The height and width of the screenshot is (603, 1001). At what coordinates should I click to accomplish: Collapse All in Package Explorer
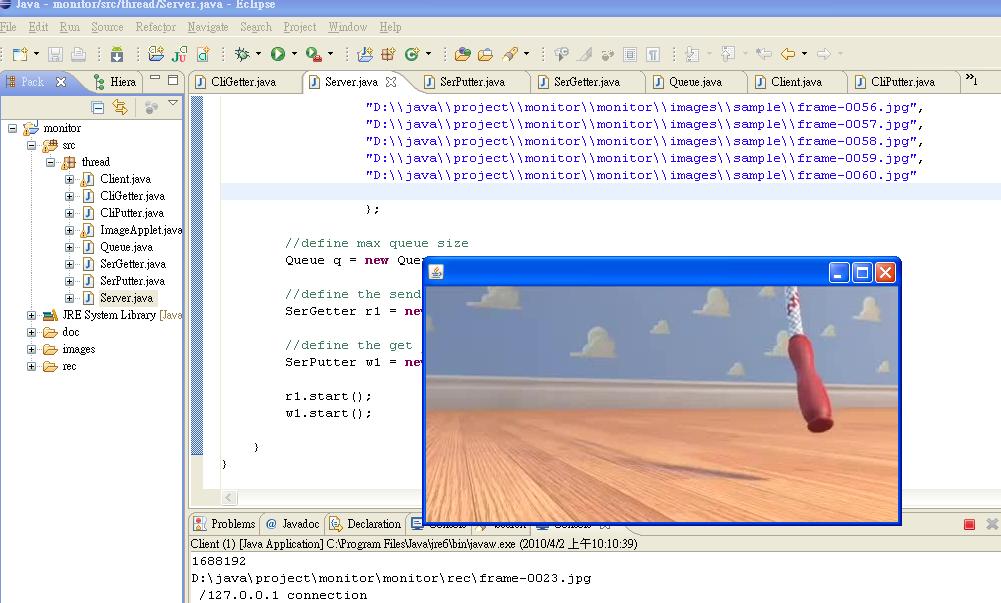pyautogui.click(x=98, y=107)
